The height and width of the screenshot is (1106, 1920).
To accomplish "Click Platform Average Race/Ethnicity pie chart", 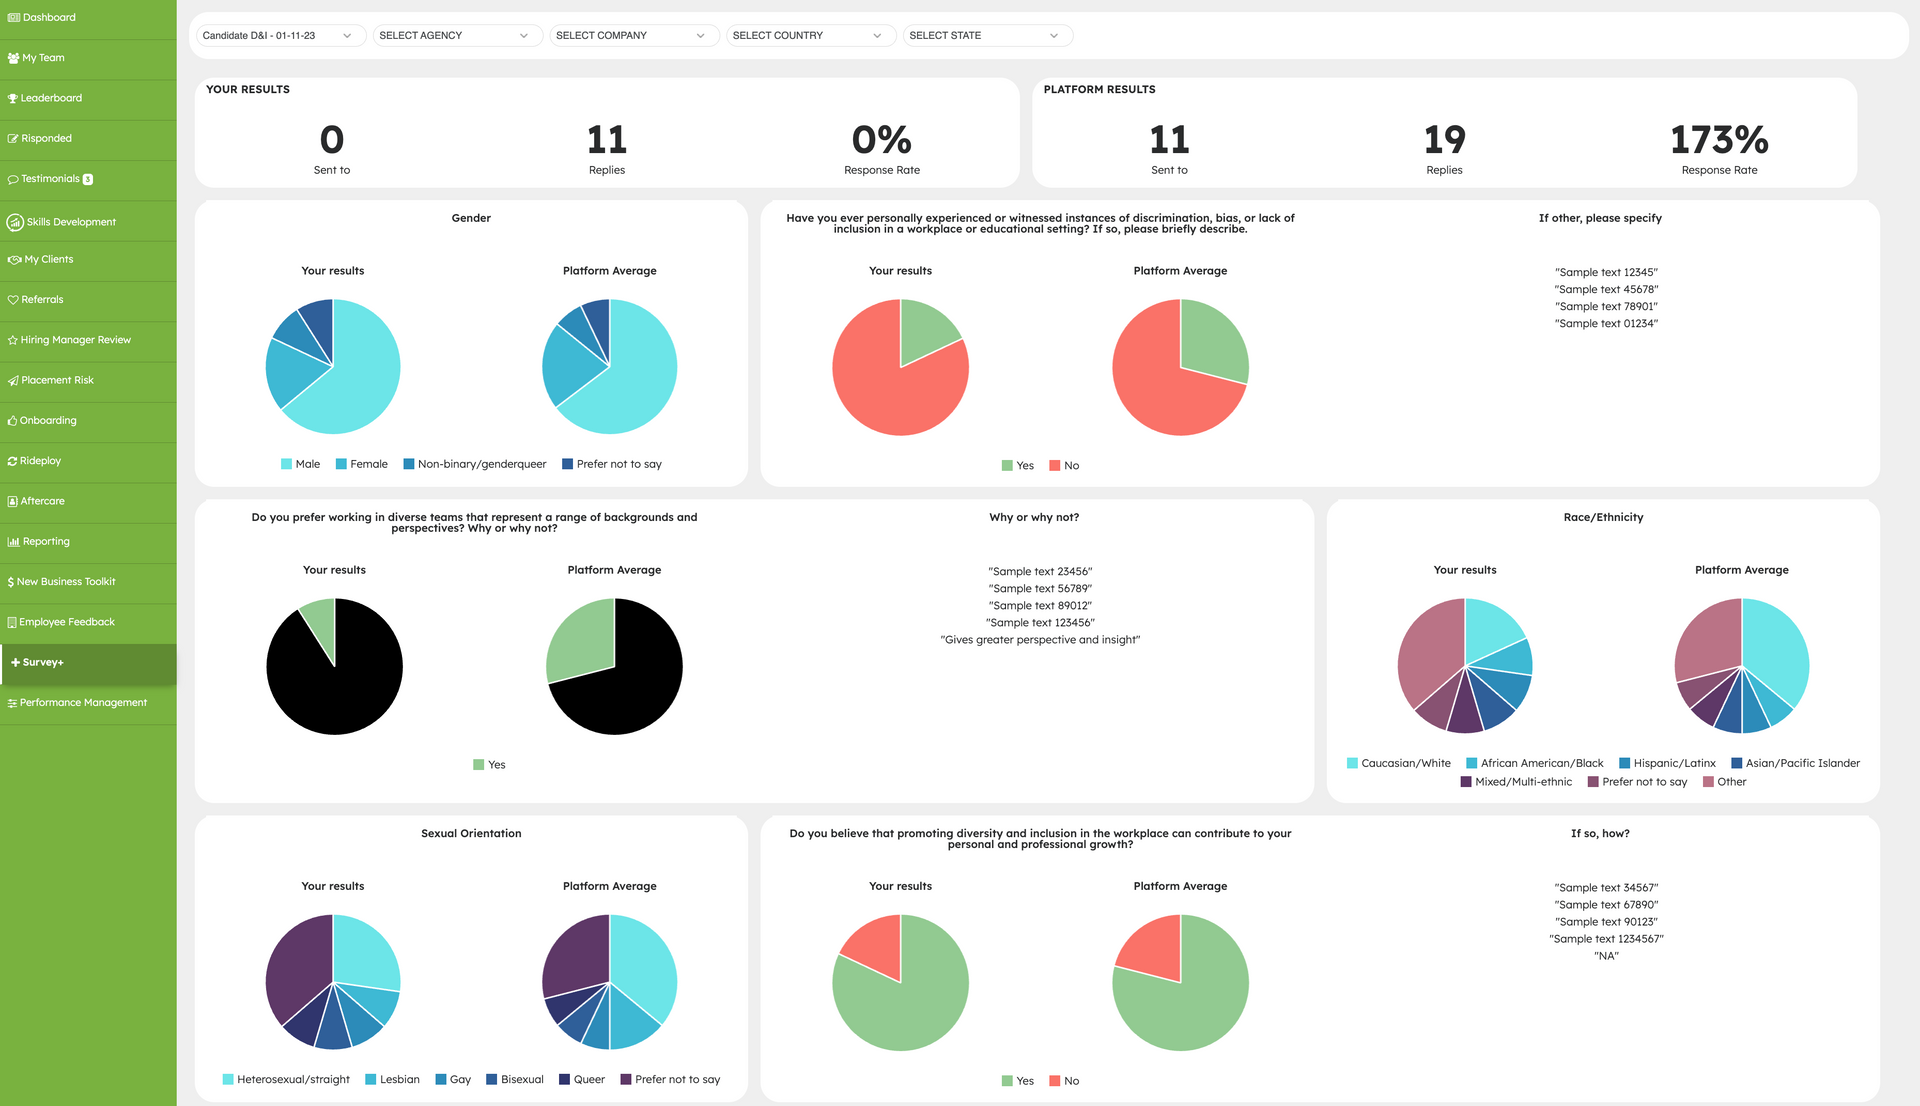I will (x=1742, y=666).
